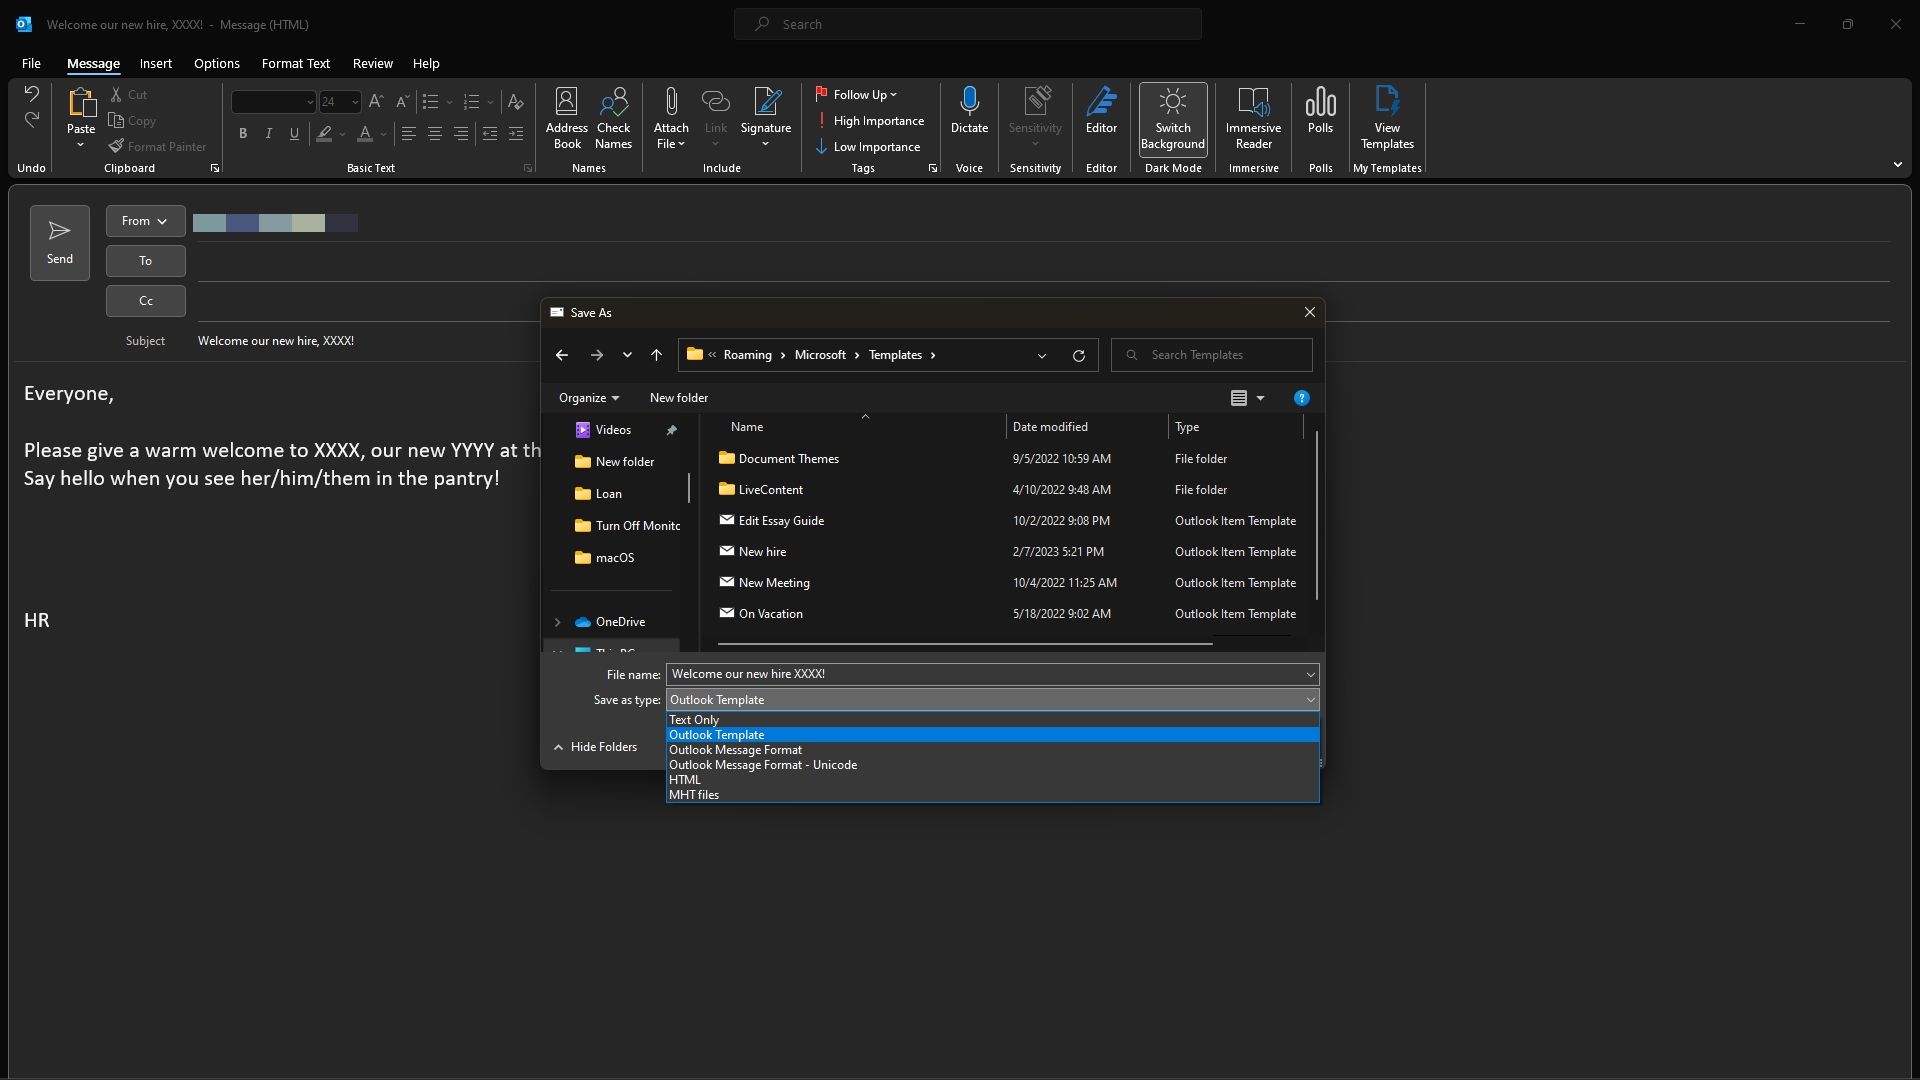Open the Format Text ribbon tab
This screenshot has width=1920, height=1080.
(295, 64)
